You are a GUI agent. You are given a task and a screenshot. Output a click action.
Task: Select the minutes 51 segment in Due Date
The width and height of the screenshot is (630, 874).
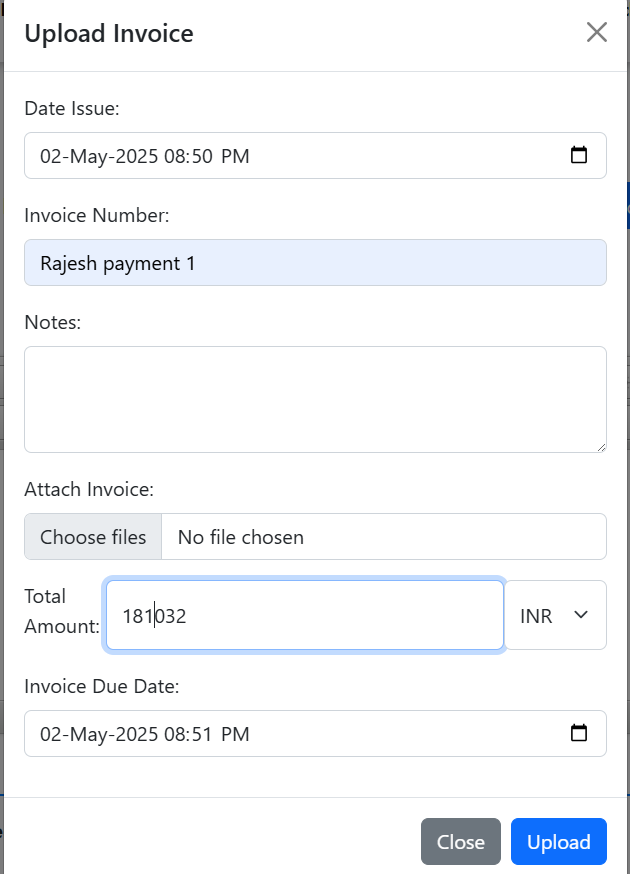(202, 734)
